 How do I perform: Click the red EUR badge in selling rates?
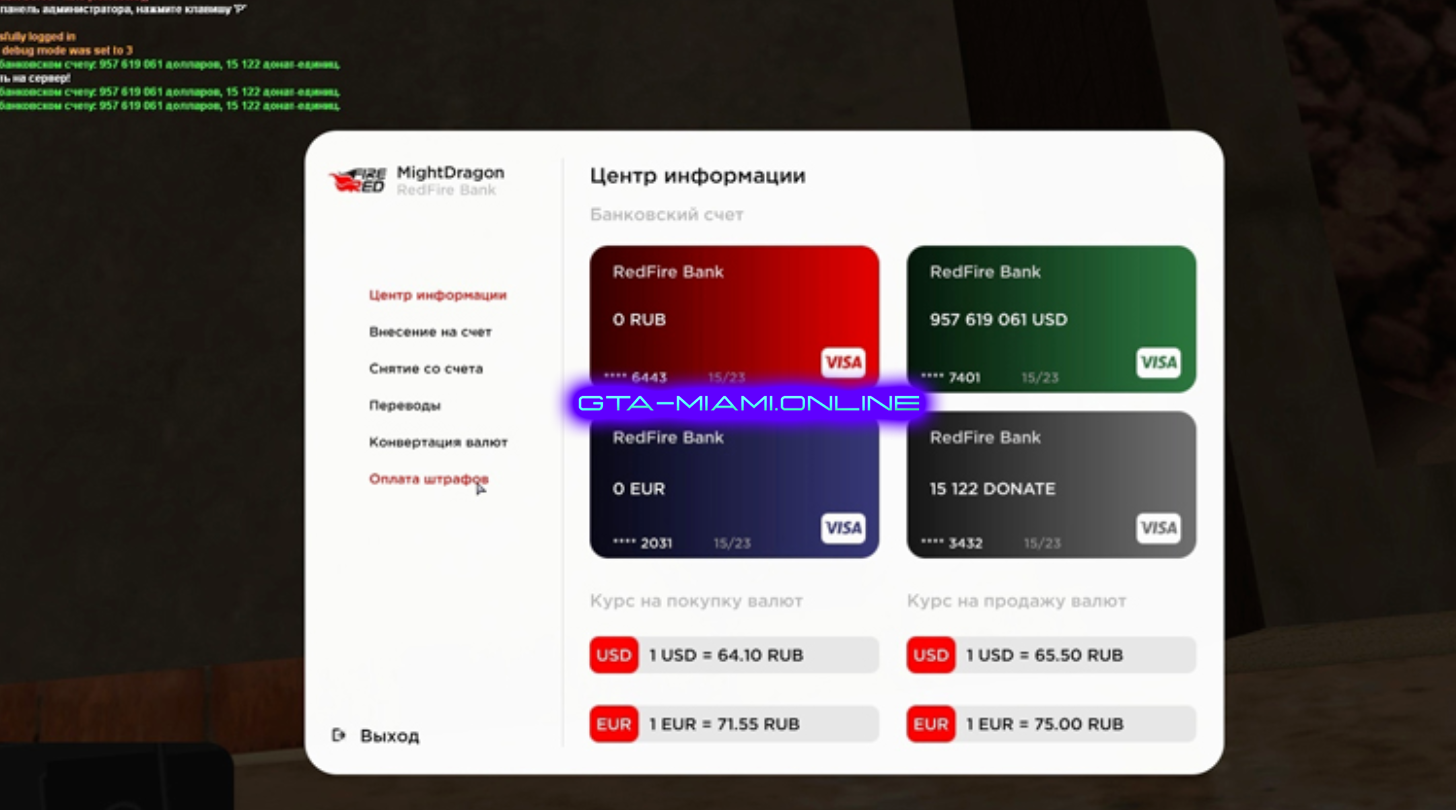click(930, 724)
